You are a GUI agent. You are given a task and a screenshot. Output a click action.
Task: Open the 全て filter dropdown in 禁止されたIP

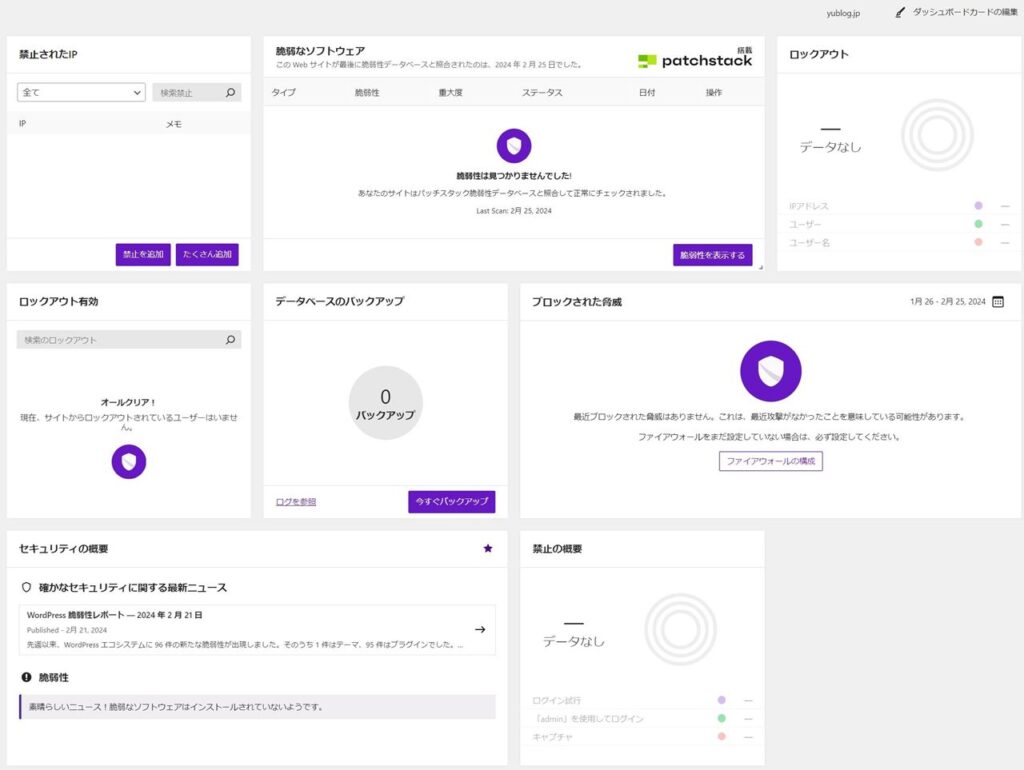pos(81,92)
